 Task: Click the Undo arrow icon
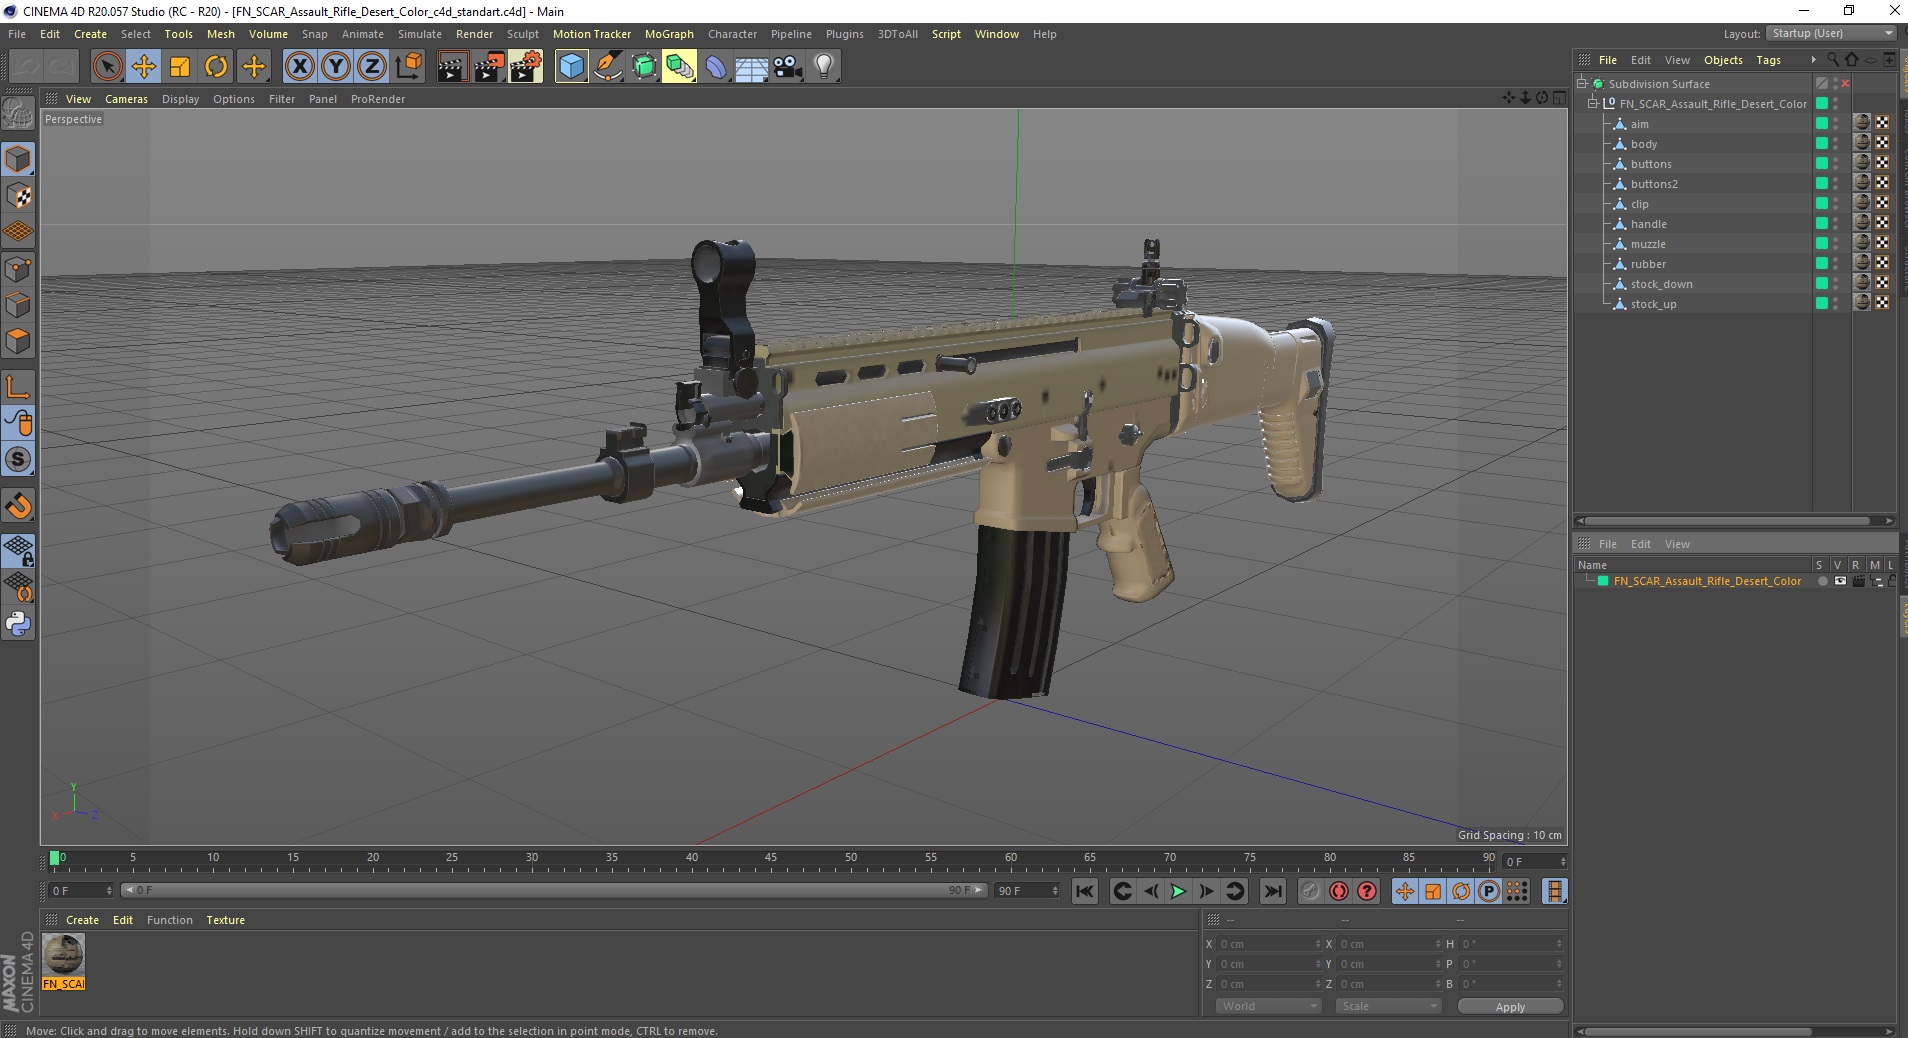coord(27,67)
